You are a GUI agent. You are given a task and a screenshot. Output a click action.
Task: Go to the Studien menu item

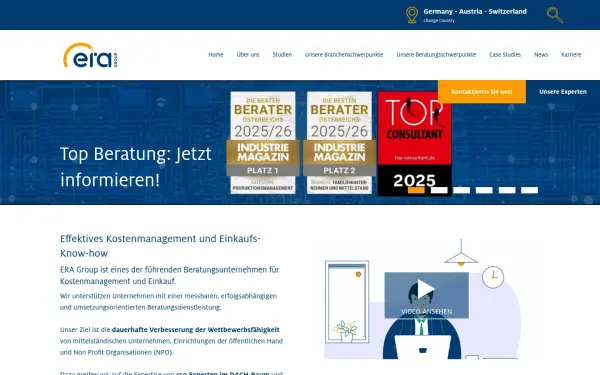(x=282, y=55)
